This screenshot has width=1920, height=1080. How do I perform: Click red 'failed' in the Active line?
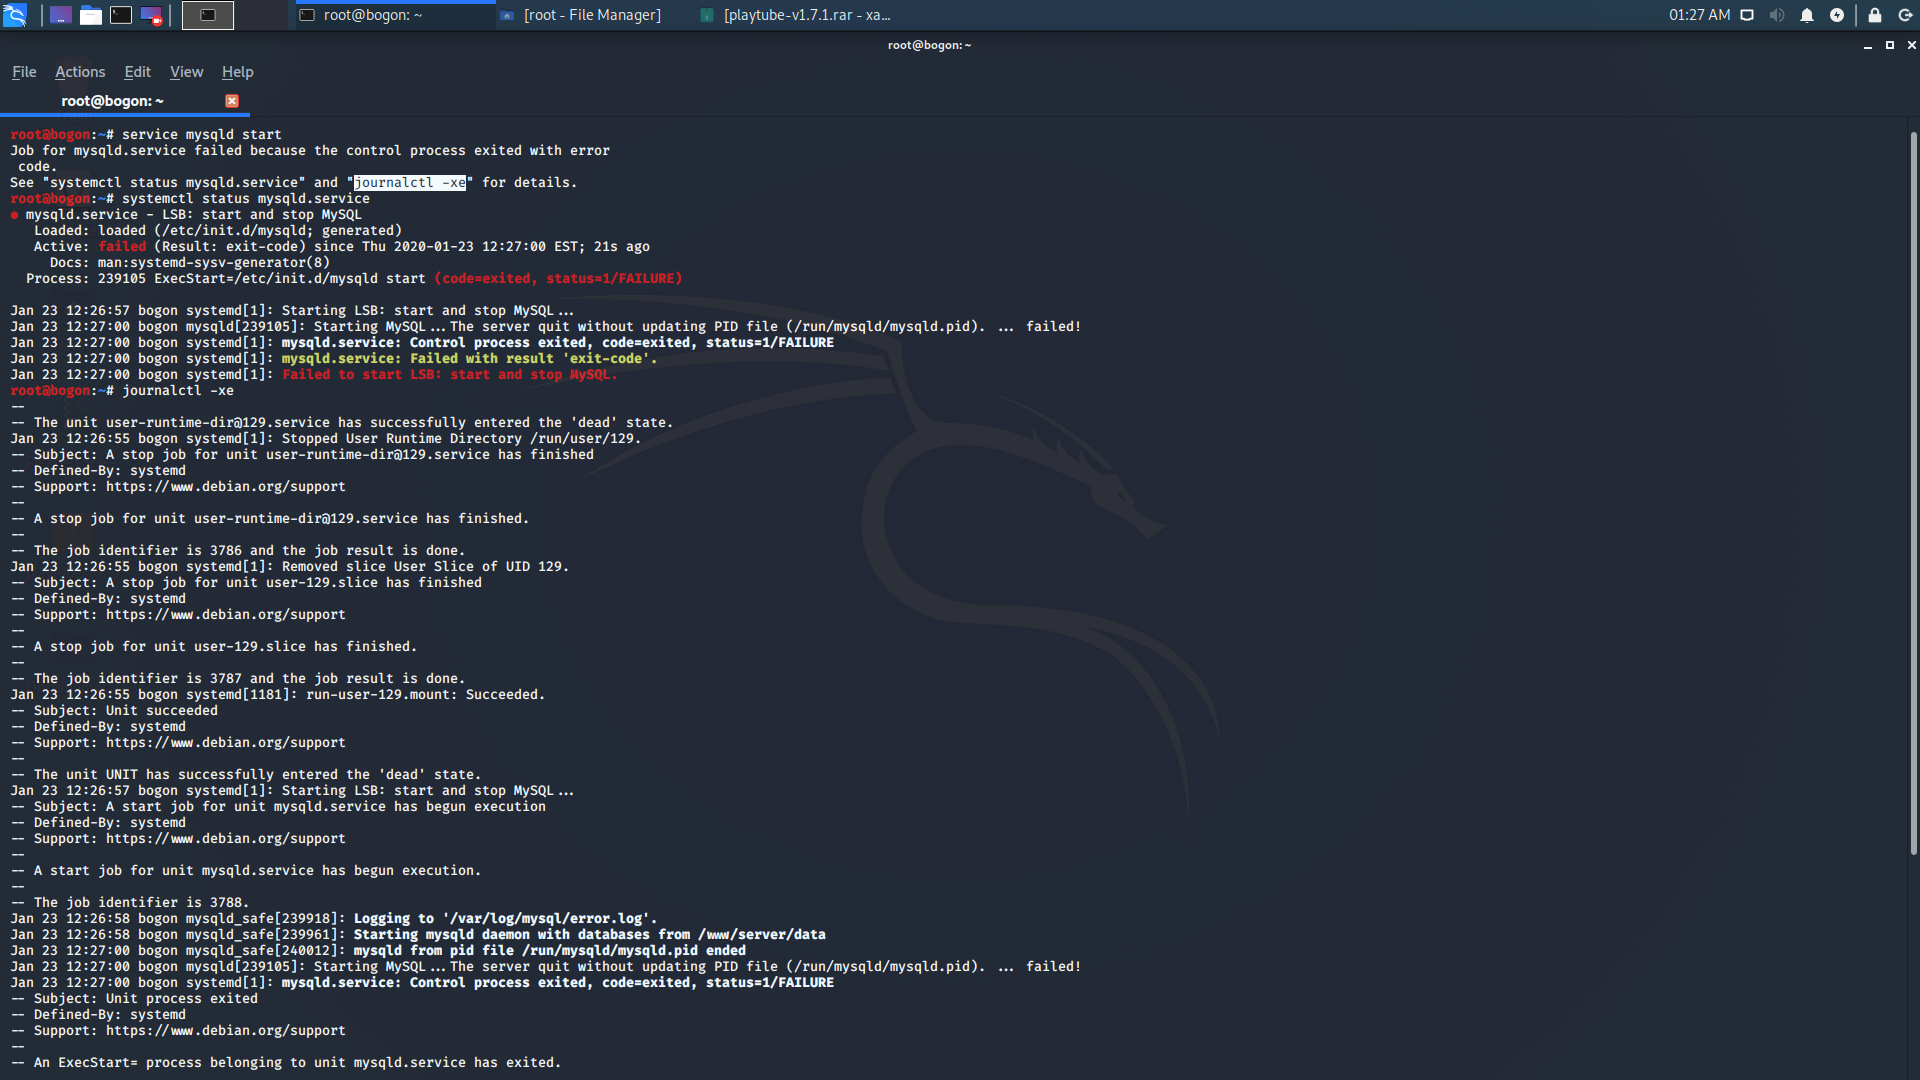122,247
